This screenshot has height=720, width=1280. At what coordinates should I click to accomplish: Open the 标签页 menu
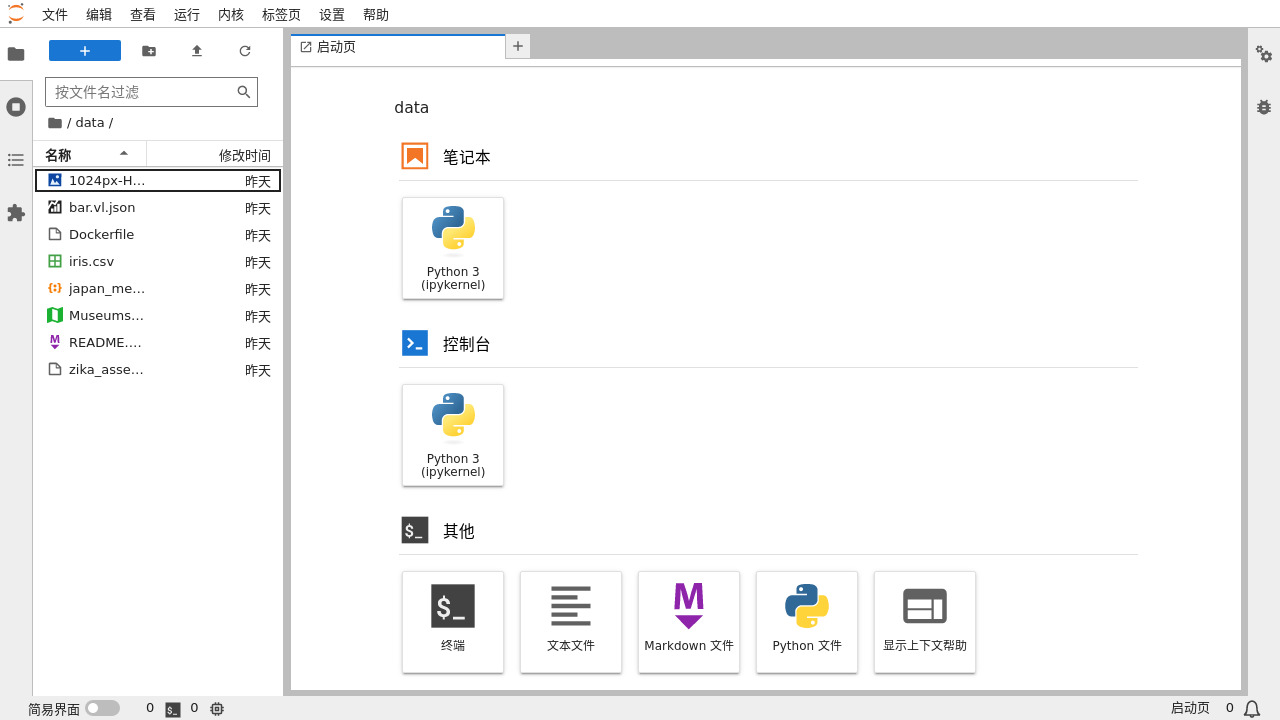coord(281,15)
